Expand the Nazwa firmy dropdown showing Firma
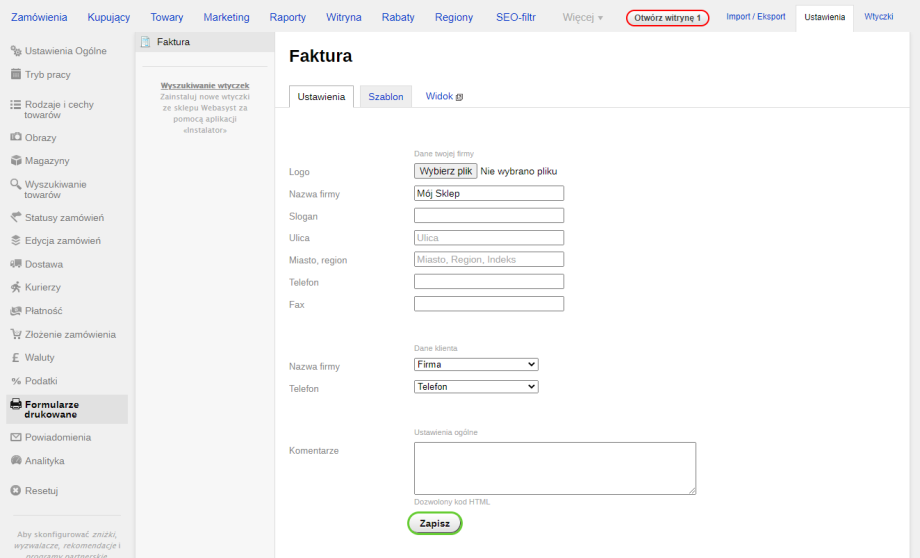 point(476,365)
